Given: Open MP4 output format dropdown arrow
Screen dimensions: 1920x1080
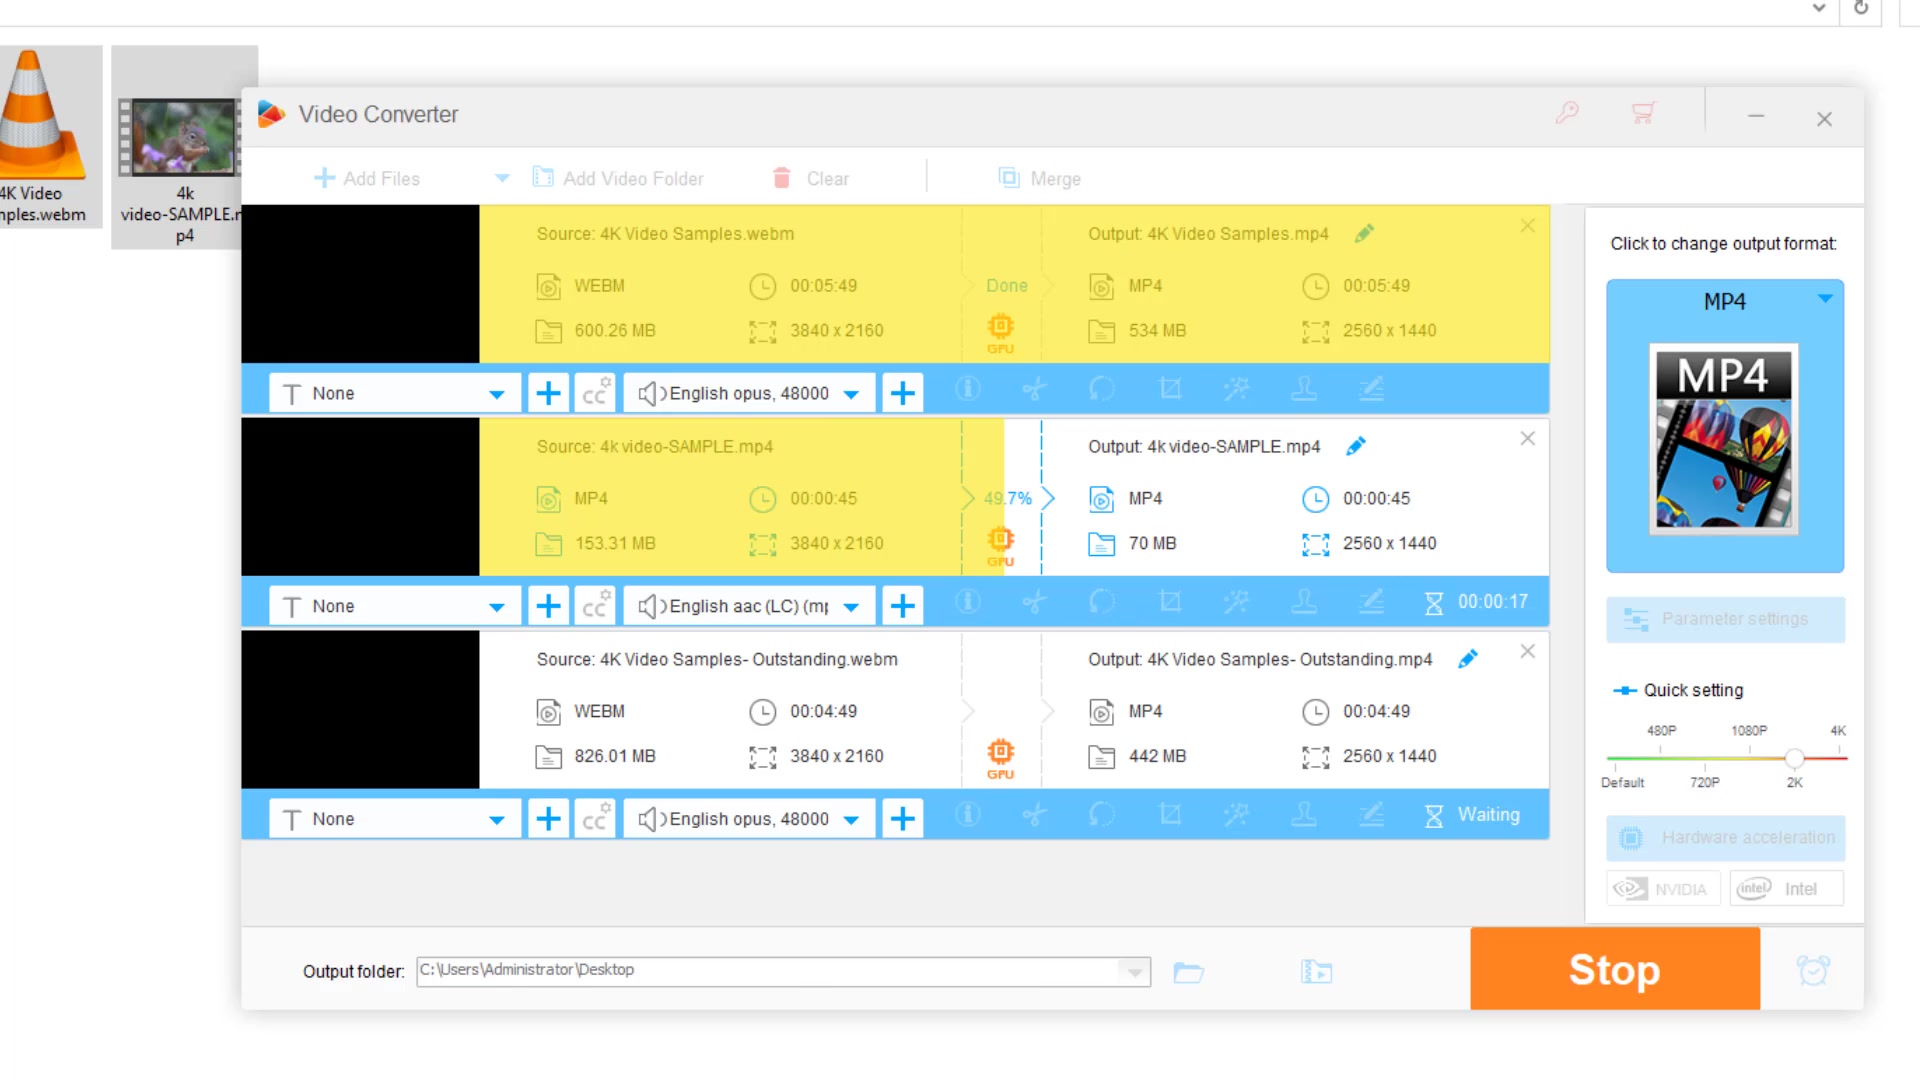Looking at the screenshot, I should click(1825, 299).
